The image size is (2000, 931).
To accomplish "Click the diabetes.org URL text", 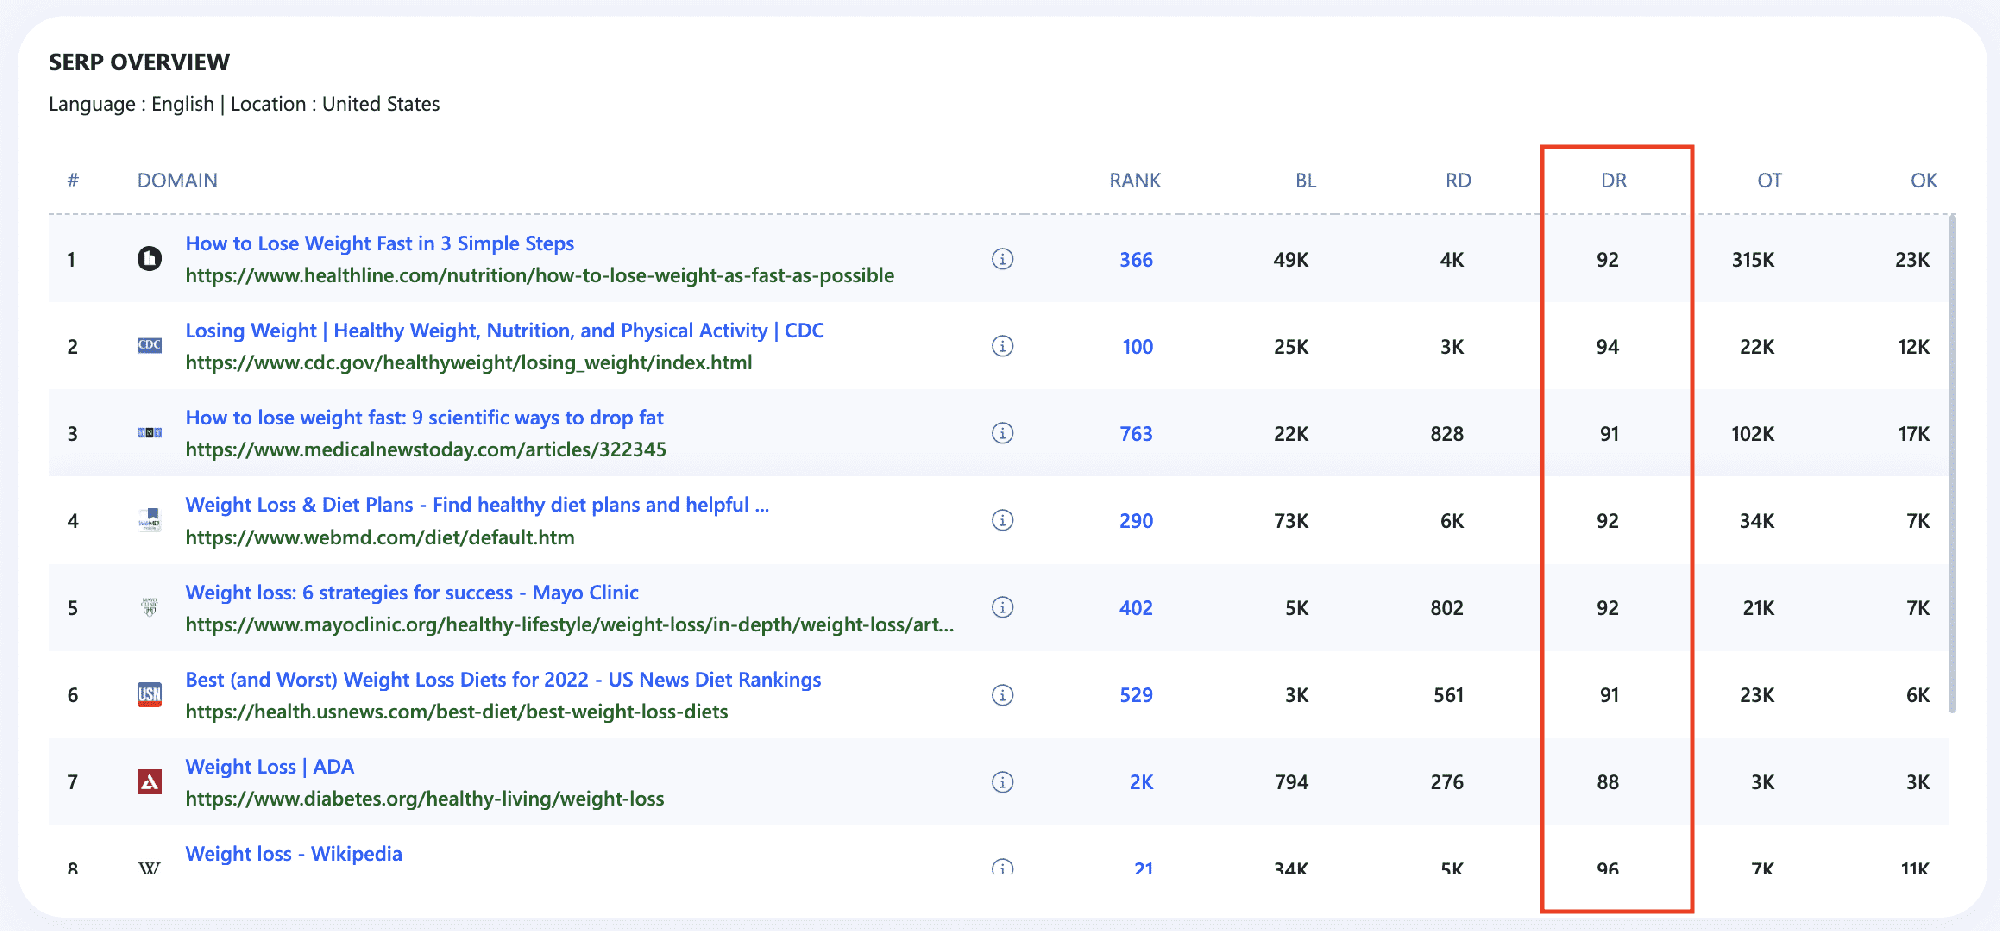I will [425, 798].
